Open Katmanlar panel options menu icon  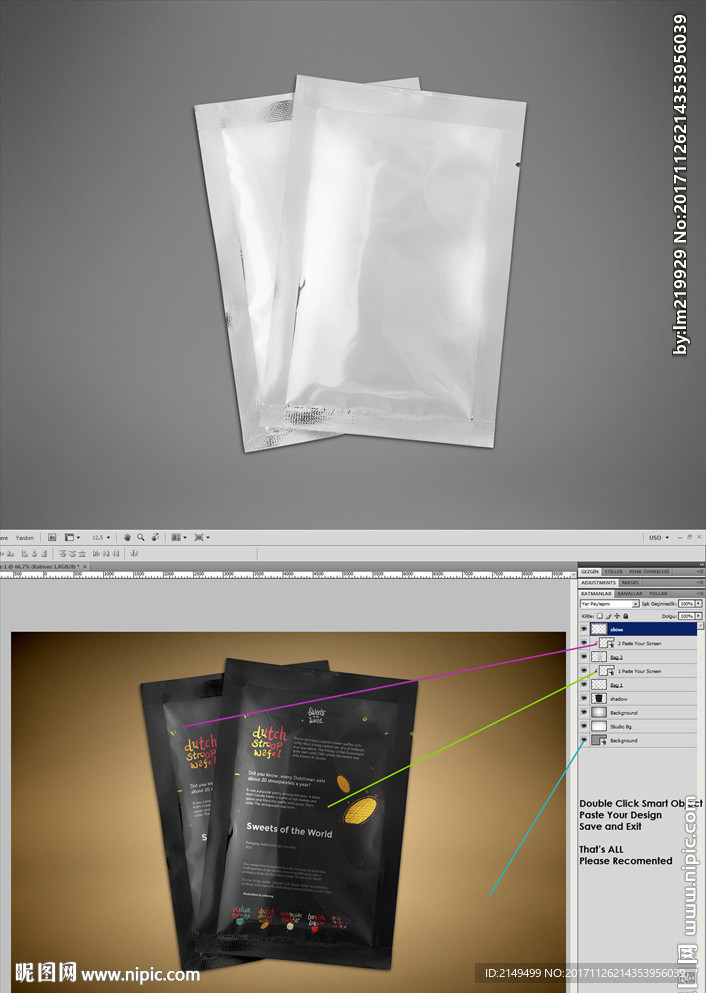700,593
